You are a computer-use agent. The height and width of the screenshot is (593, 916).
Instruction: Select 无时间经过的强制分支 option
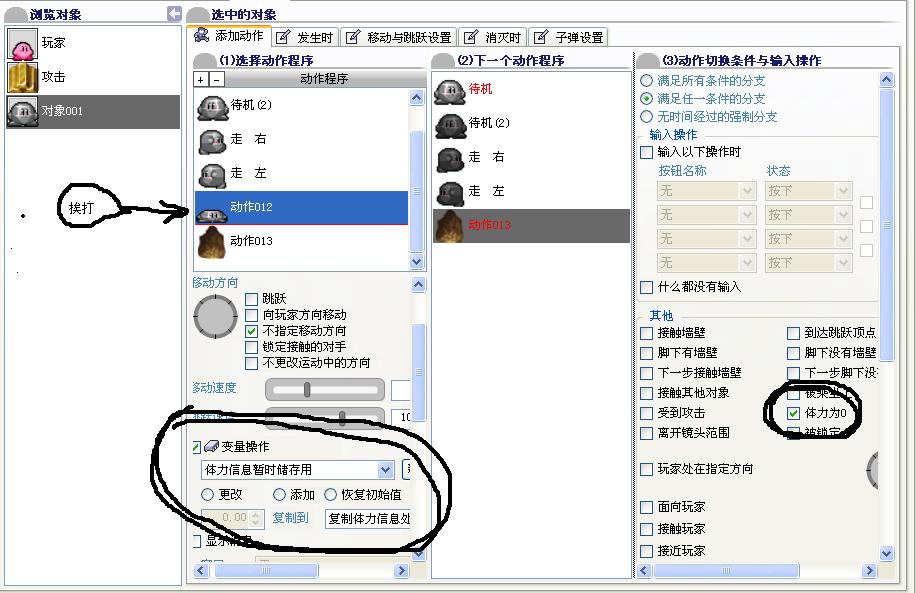646,117
